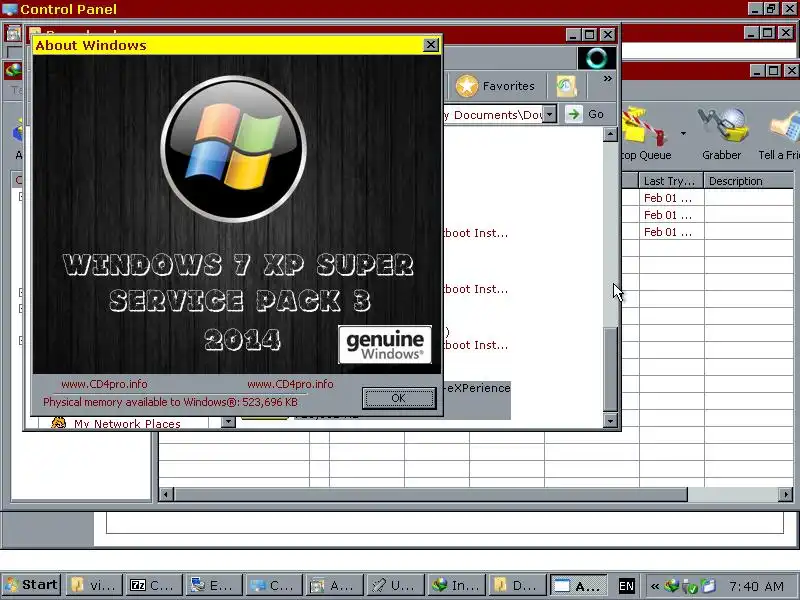Expand hidden tray icons chevron

(655, 586)
